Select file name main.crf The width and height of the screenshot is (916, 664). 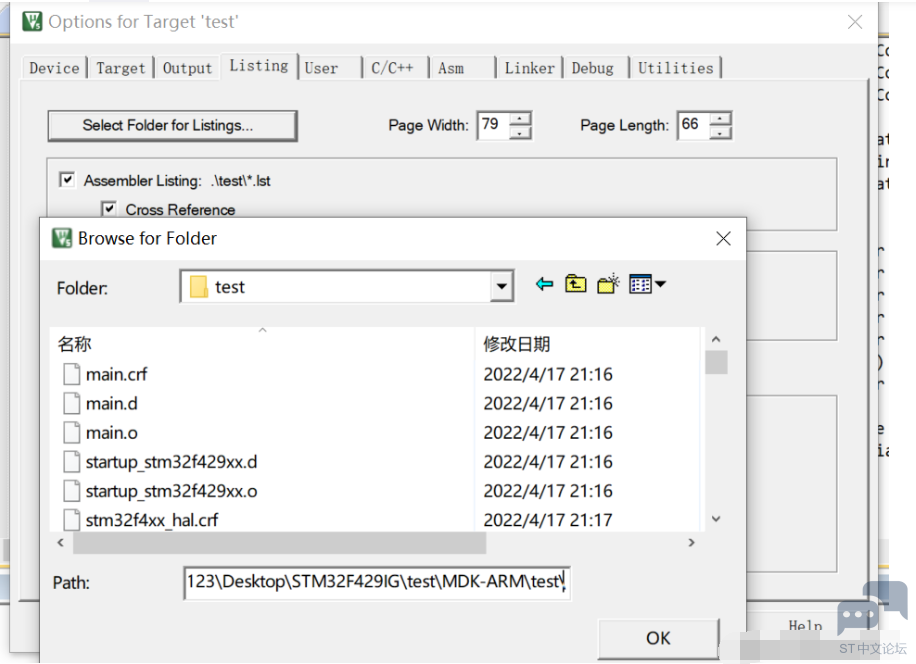tap(116, 374)
